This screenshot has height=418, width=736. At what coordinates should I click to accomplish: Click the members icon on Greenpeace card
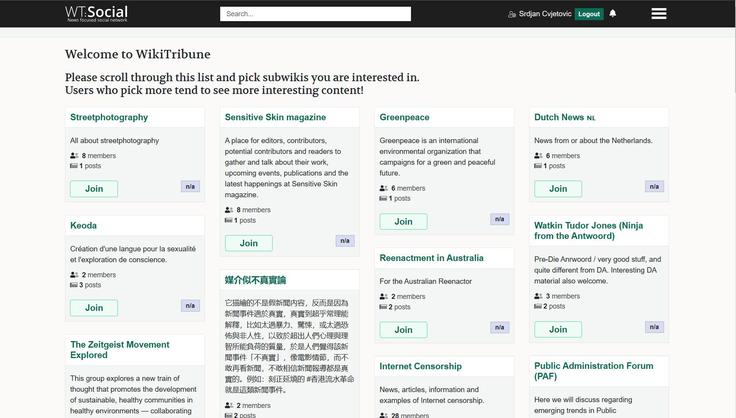383,188
